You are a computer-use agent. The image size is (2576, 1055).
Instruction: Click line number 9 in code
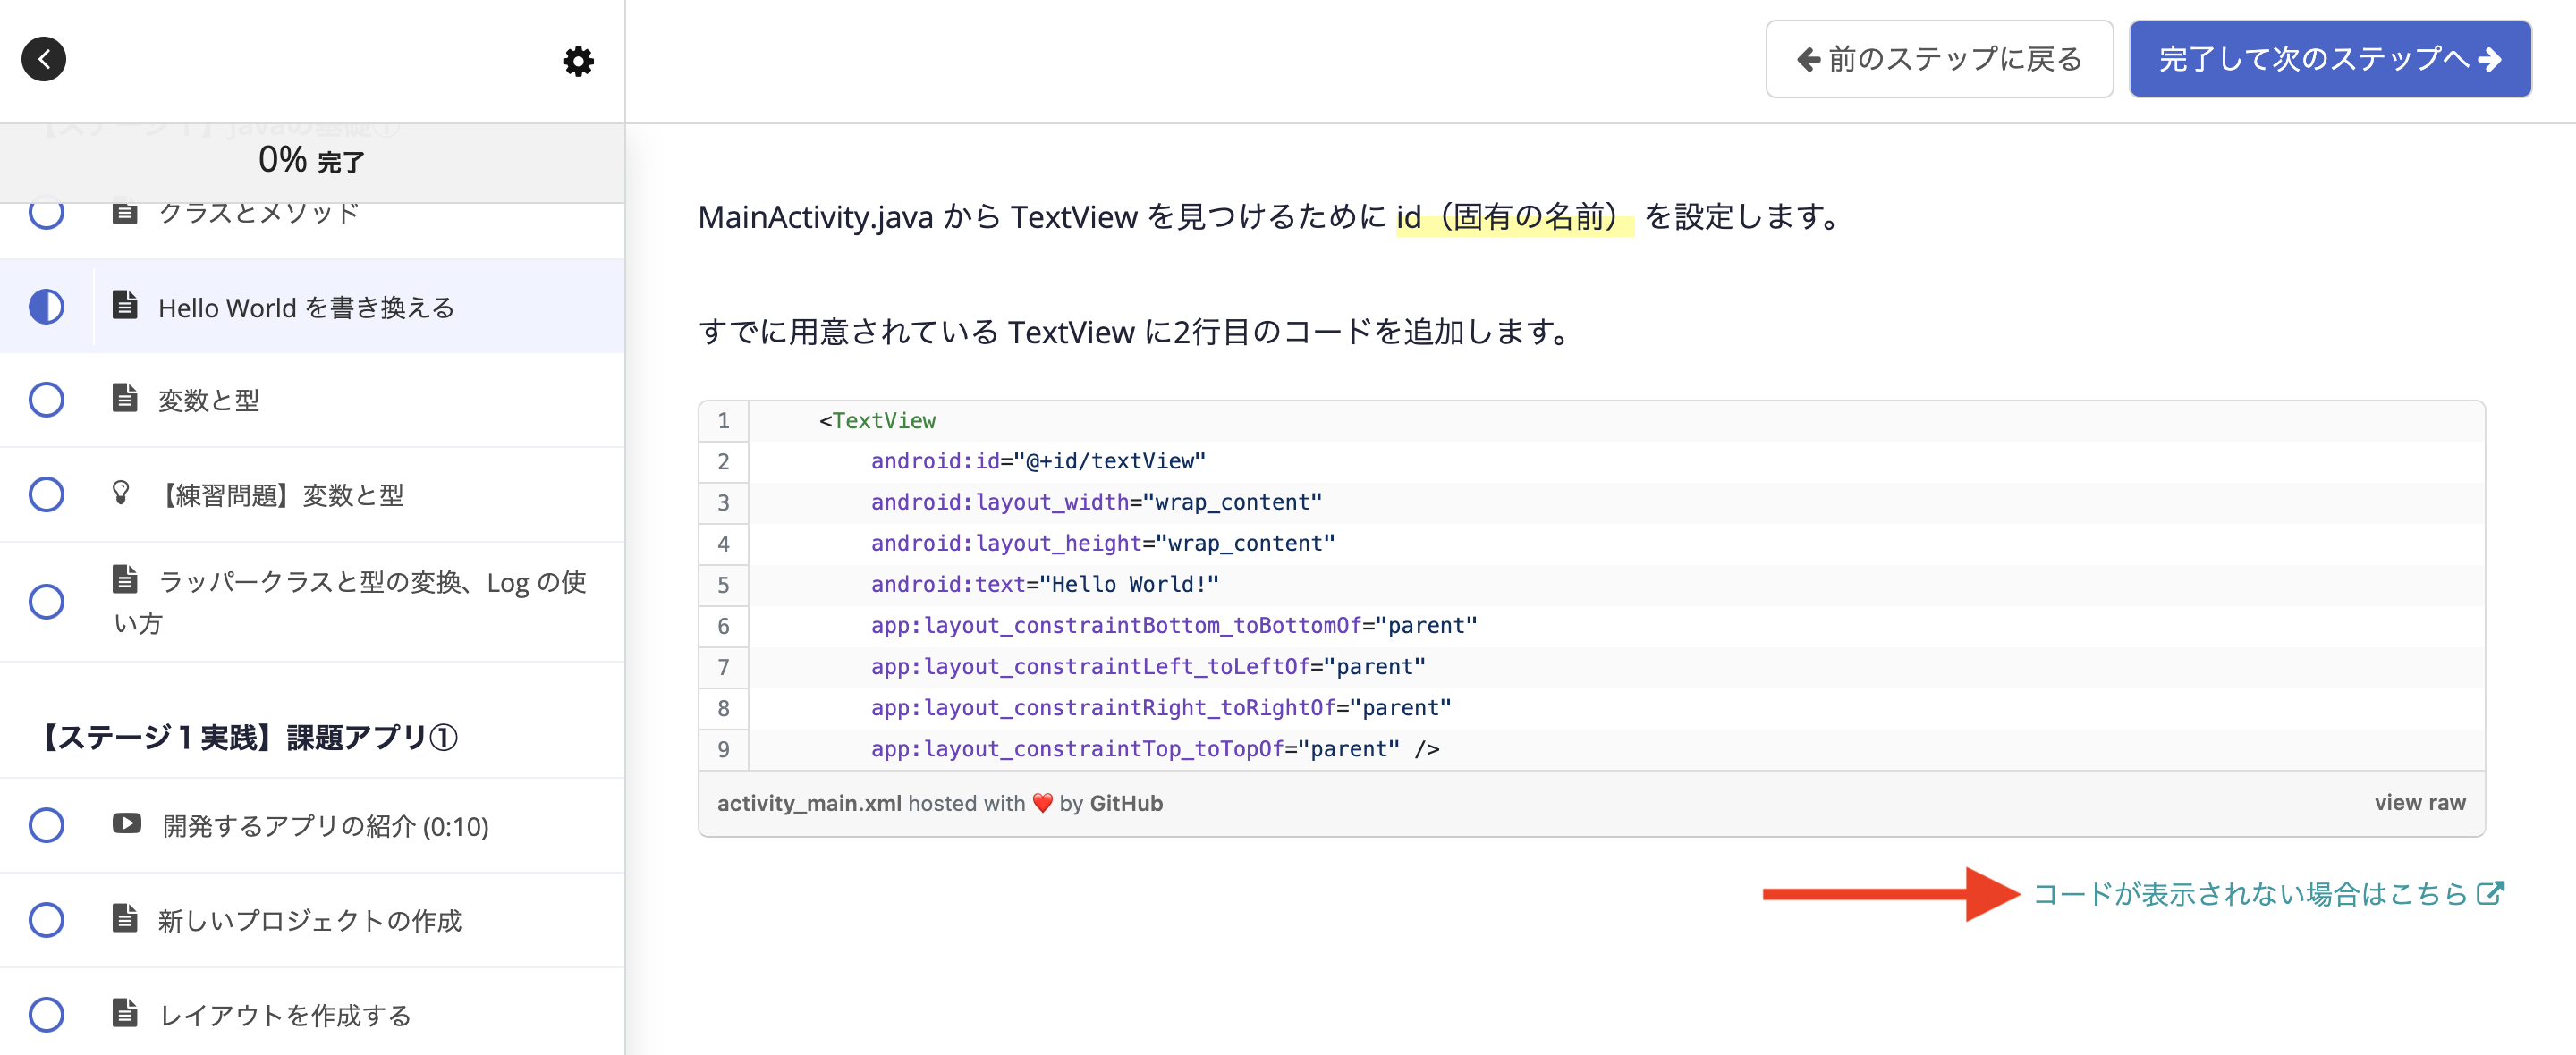723,749
